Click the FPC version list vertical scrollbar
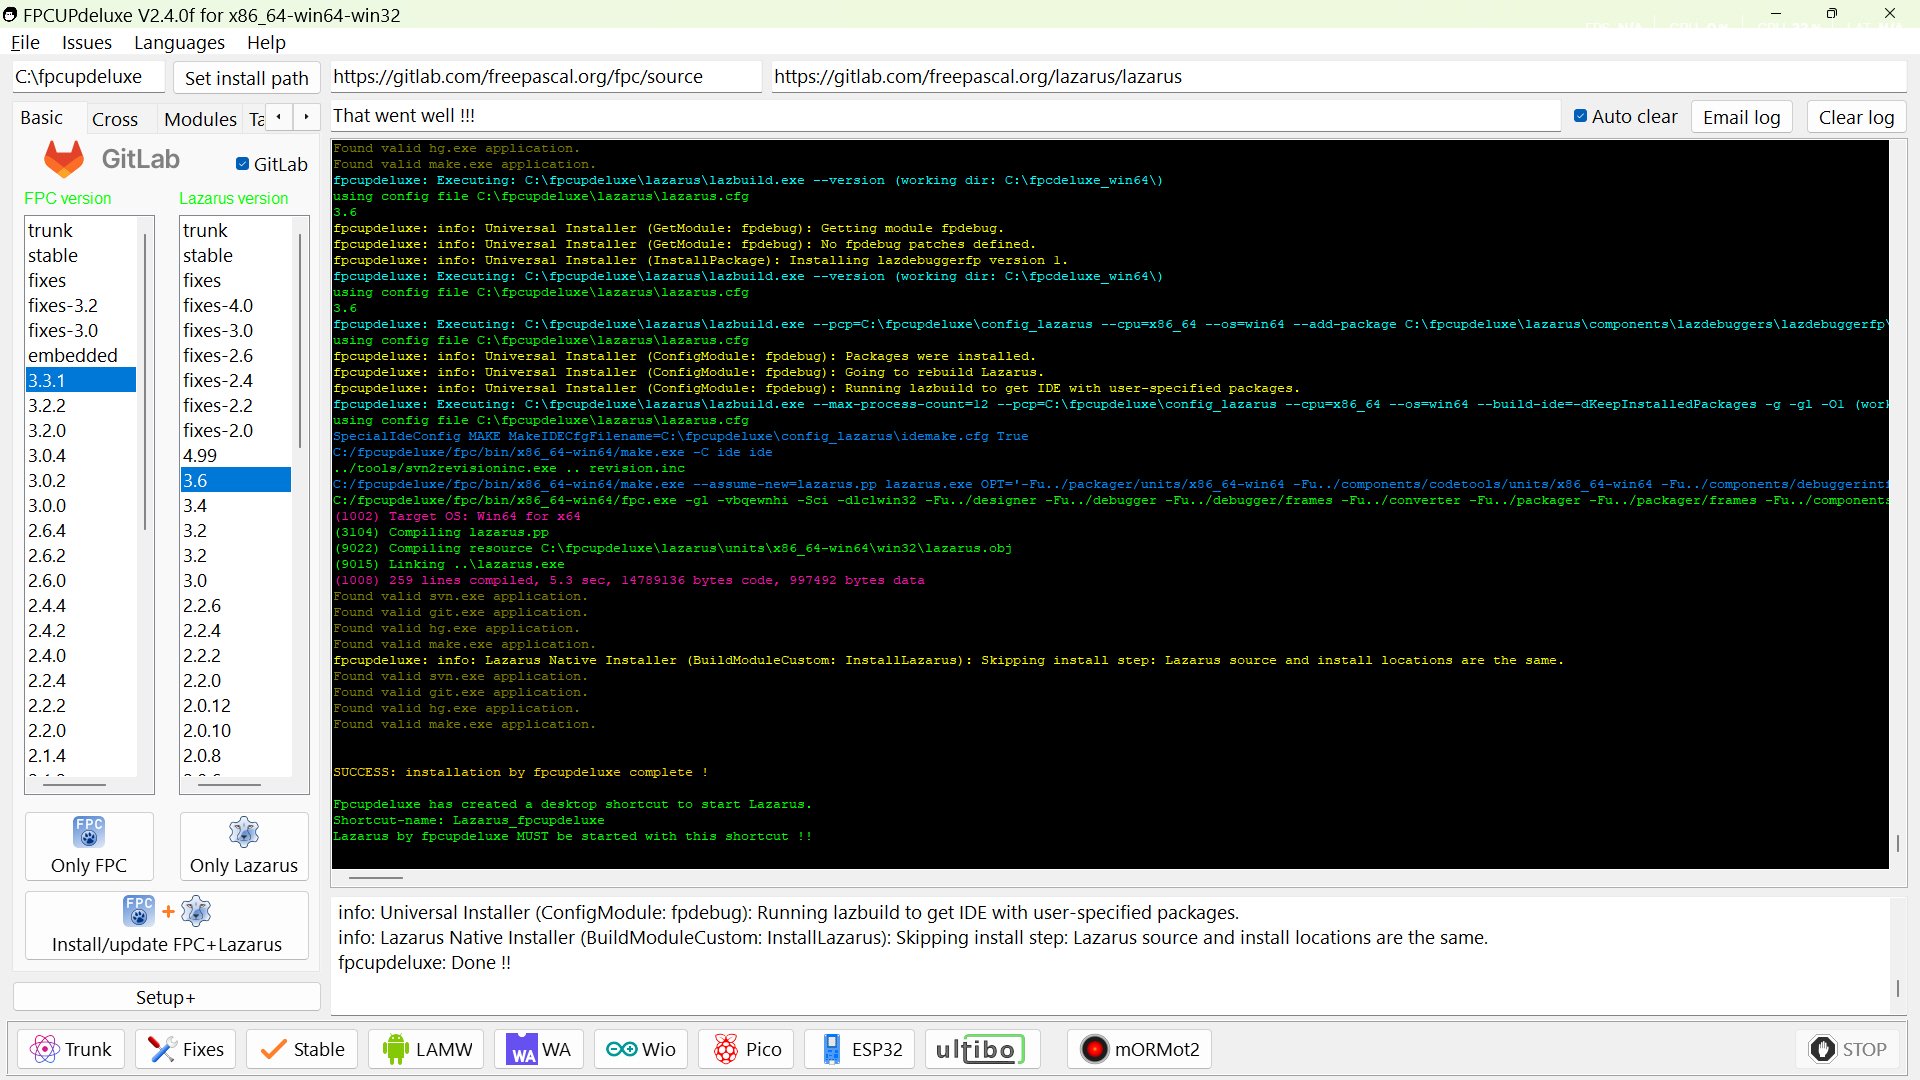Screen dimensions: 1920x1080 click(x=146, y=380)
